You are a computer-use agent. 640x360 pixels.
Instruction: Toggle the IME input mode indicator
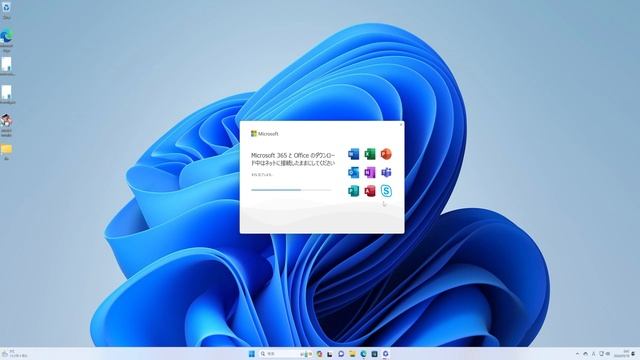(x=593, y=353)
